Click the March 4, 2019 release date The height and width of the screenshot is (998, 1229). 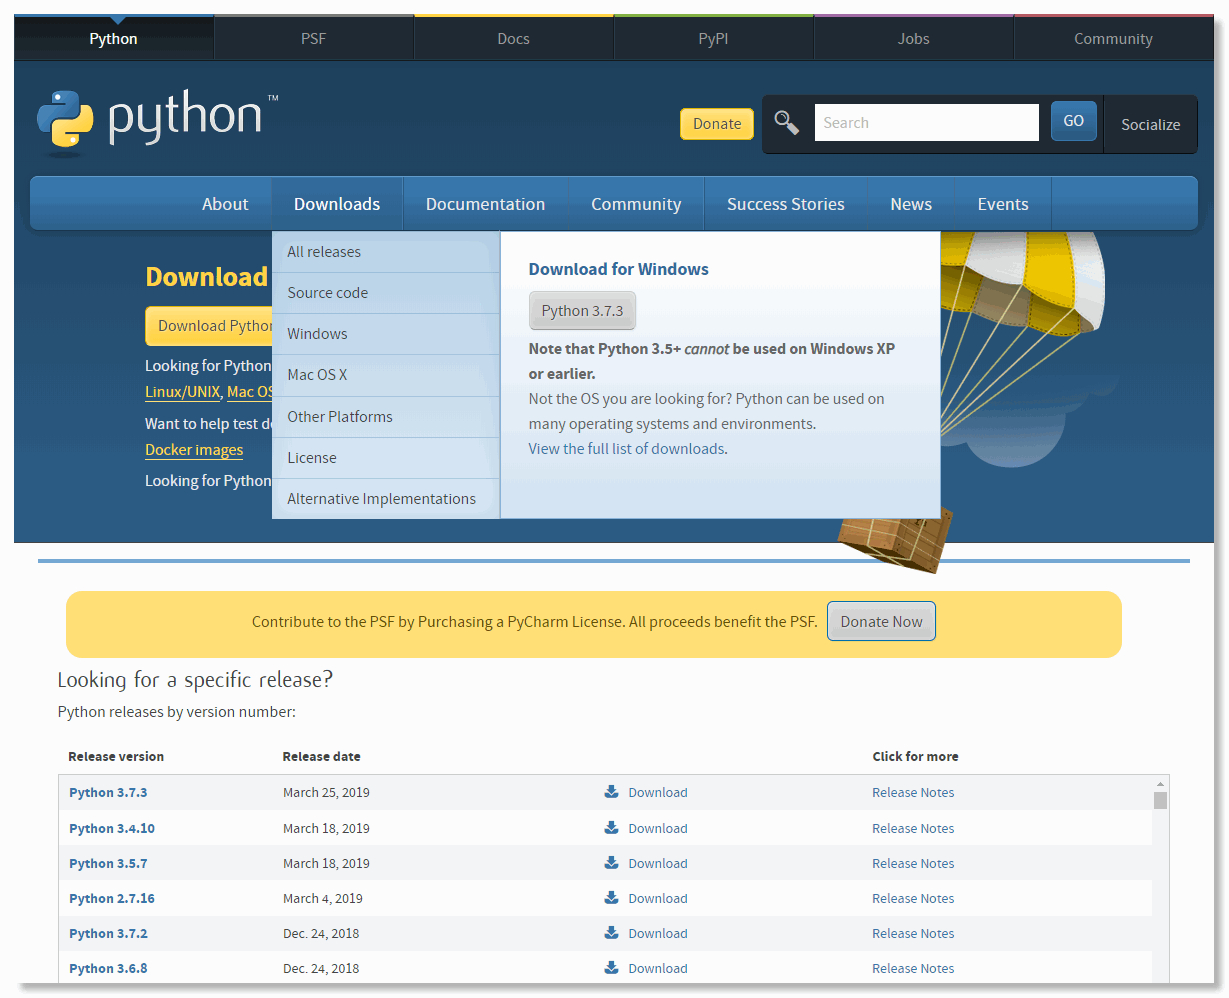(323, 898)
